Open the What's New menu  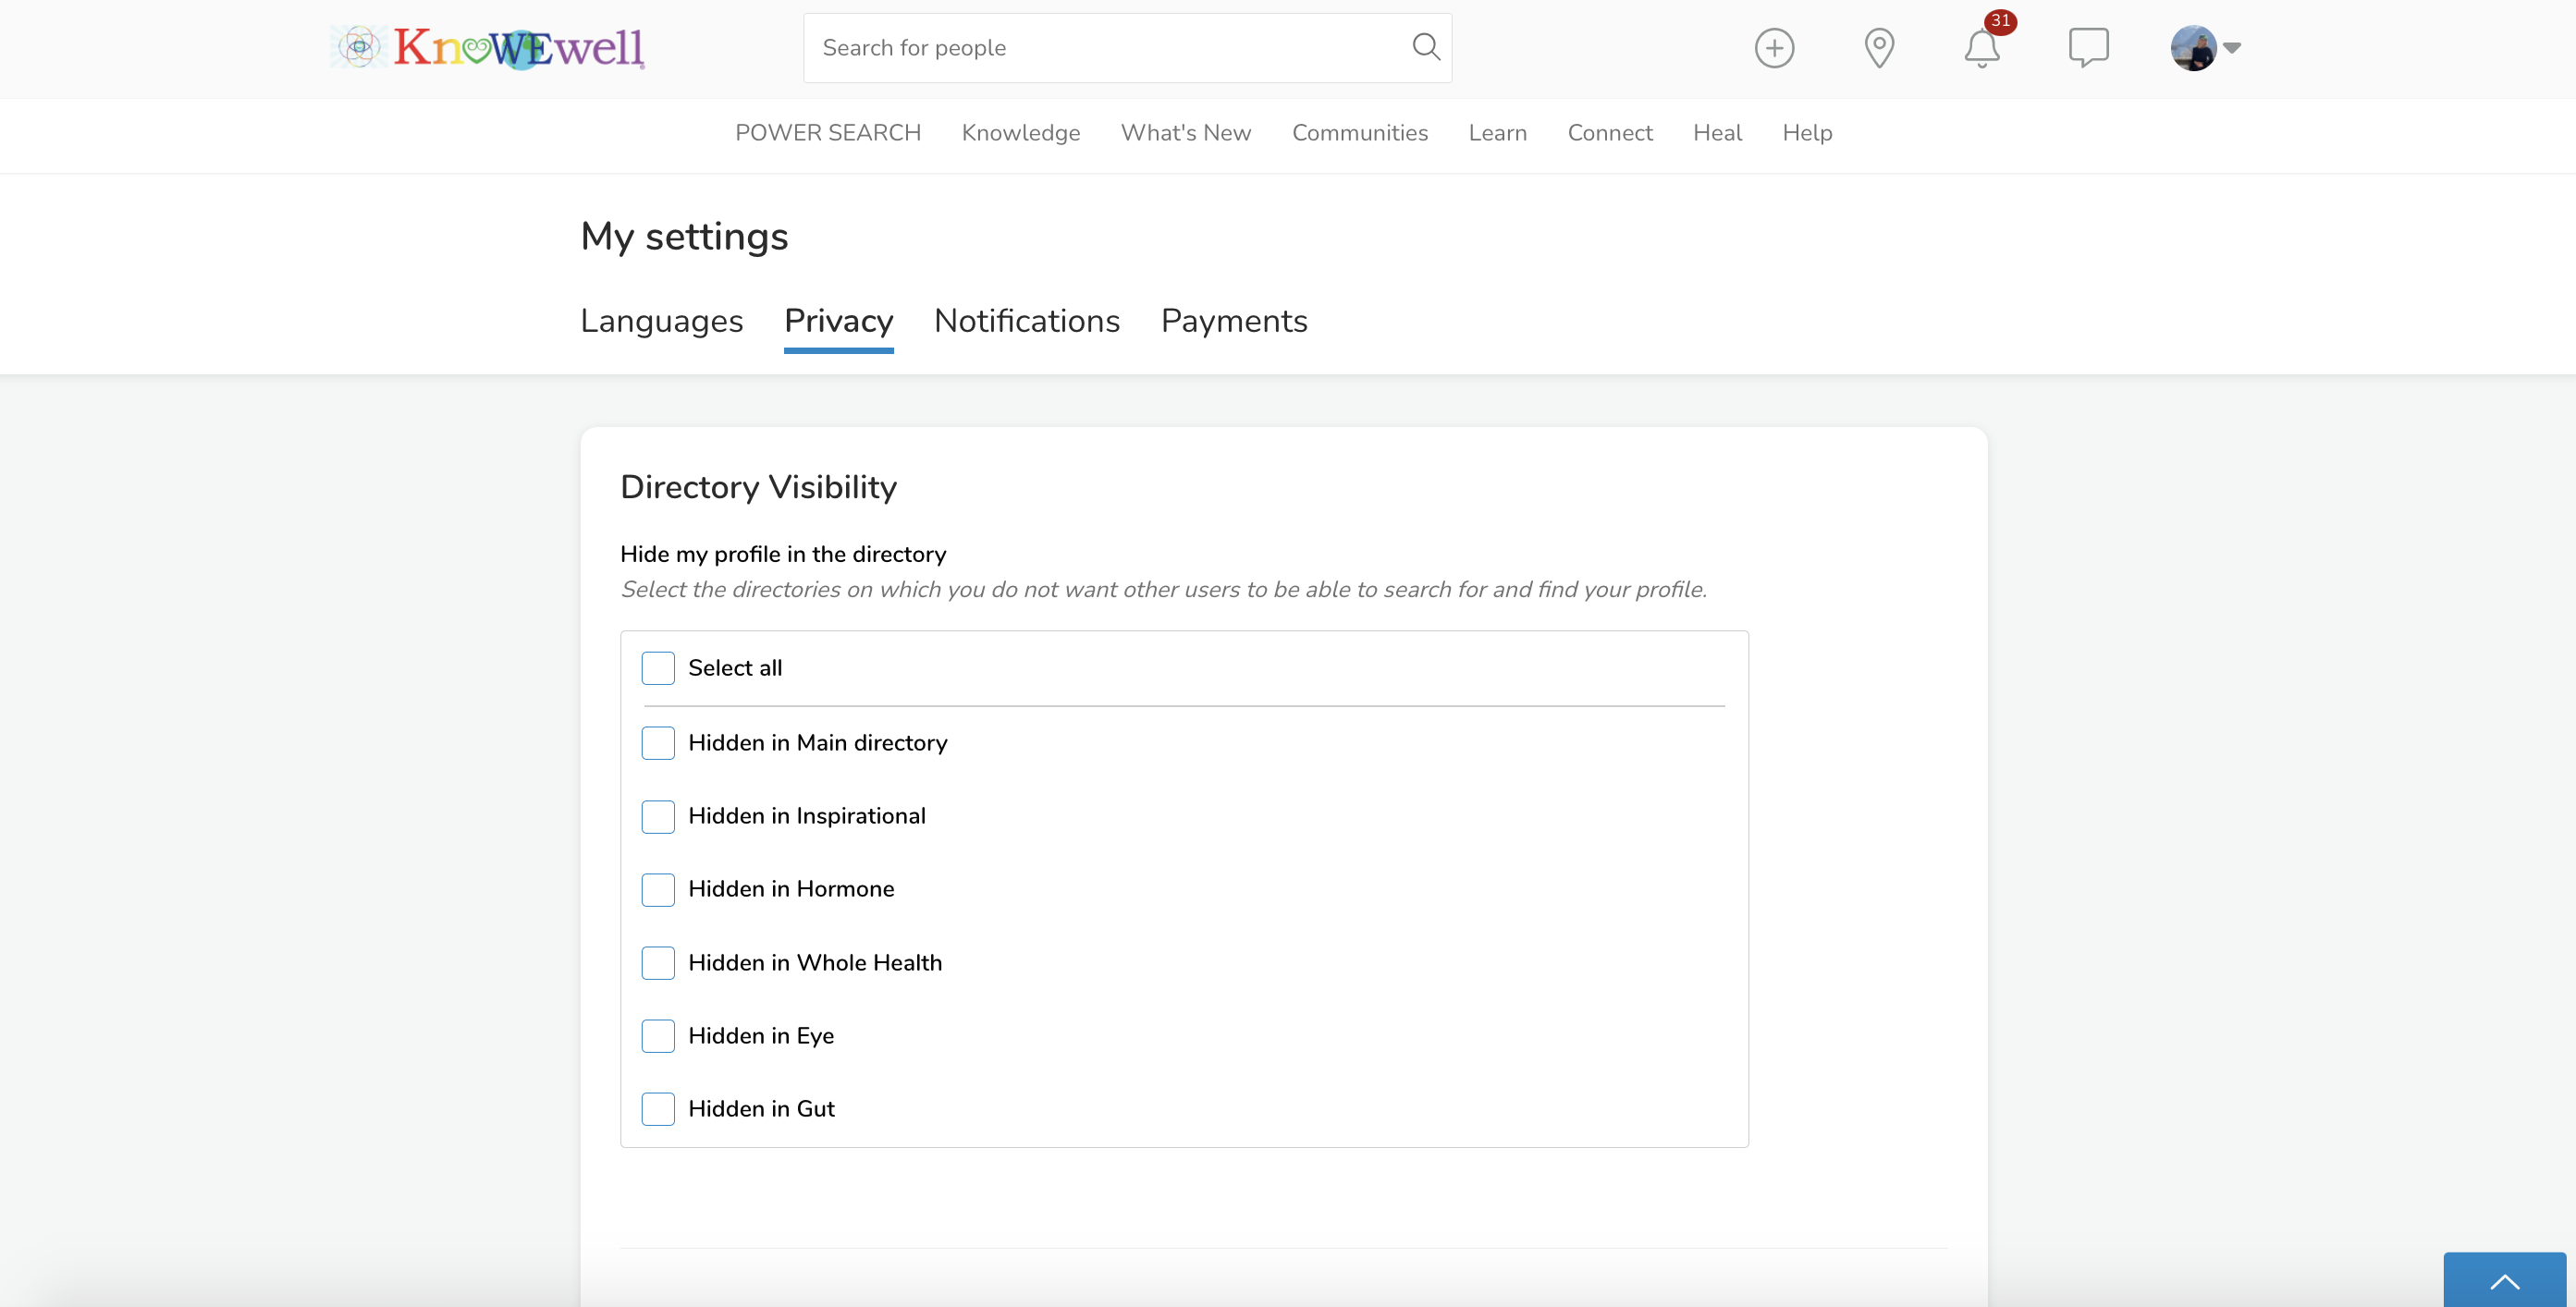click(x=1186, y=133)
